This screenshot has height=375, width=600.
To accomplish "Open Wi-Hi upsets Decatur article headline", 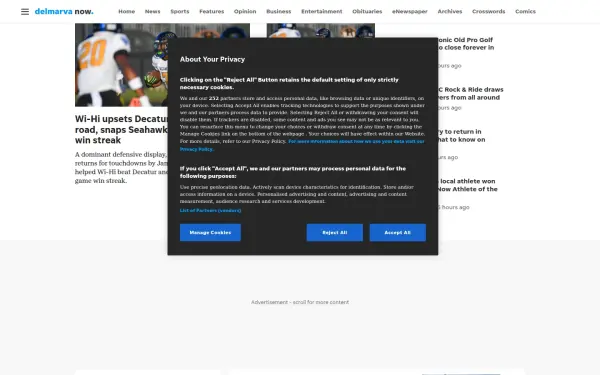I will [x=121, y=129].
